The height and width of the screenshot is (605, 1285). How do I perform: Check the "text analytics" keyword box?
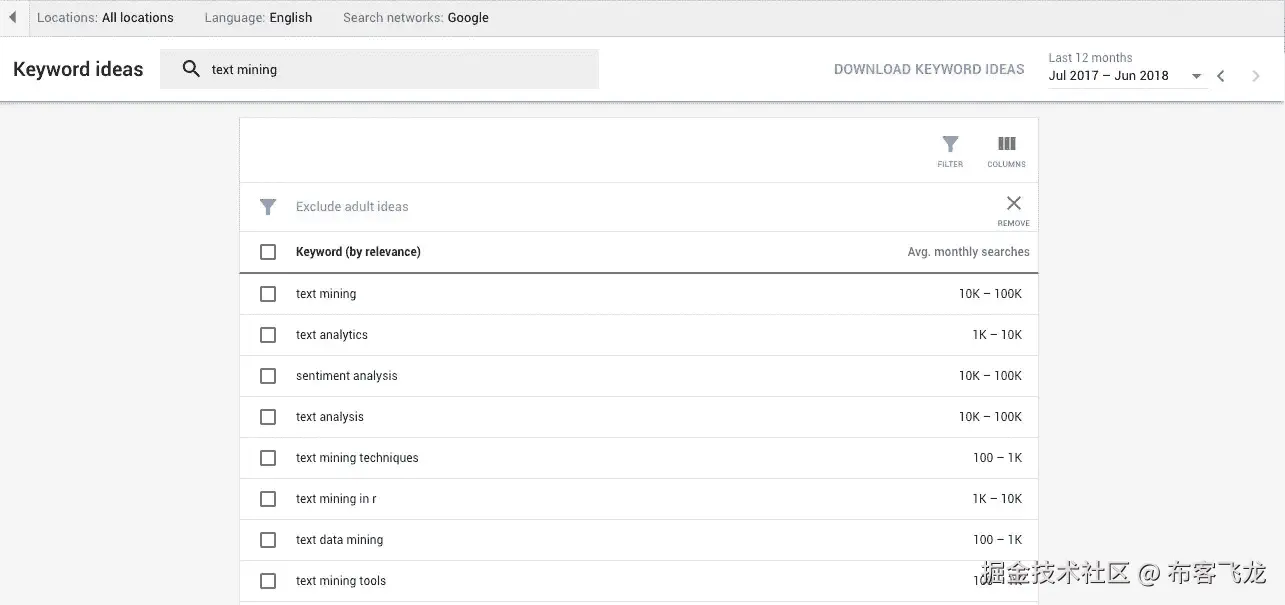tap(268, 335)
